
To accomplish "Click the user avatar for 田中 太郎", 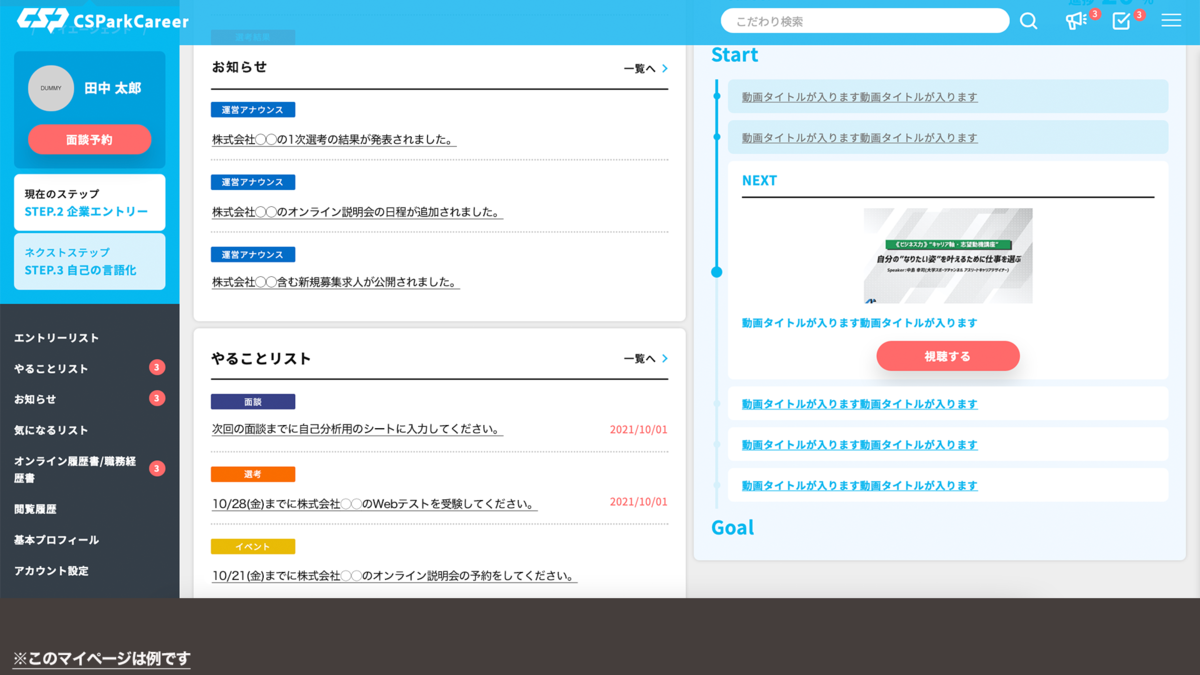I will 51,88.
